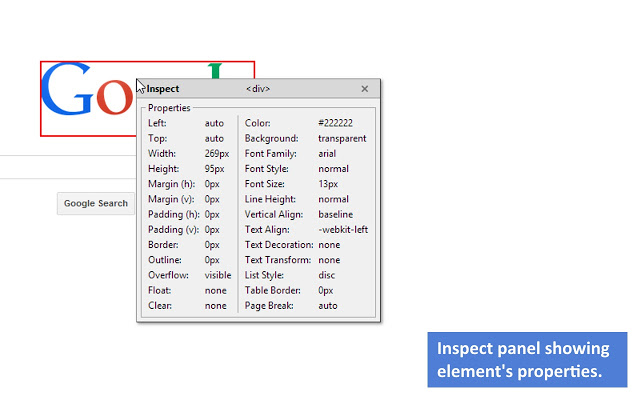
Task: Click the Clear property label
Action: pos(160,306)
